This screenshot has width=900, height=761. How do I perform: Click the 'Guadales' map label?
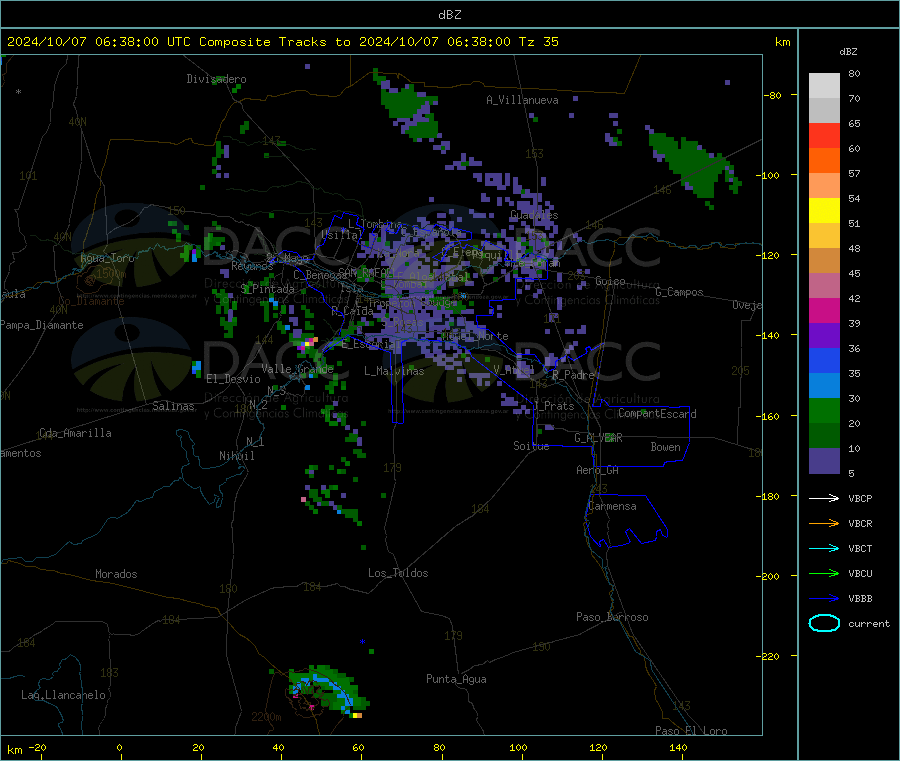(x=534, y=215)
